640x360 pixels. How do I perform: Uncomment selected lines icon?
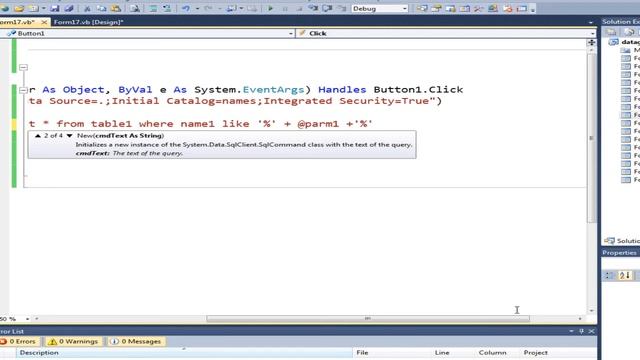(x=167, y=8)
